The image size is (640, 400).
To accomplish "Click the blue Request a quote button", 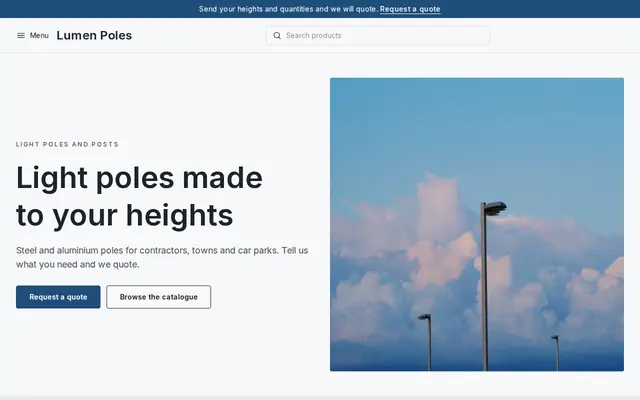I will click(x=58, y=297).
